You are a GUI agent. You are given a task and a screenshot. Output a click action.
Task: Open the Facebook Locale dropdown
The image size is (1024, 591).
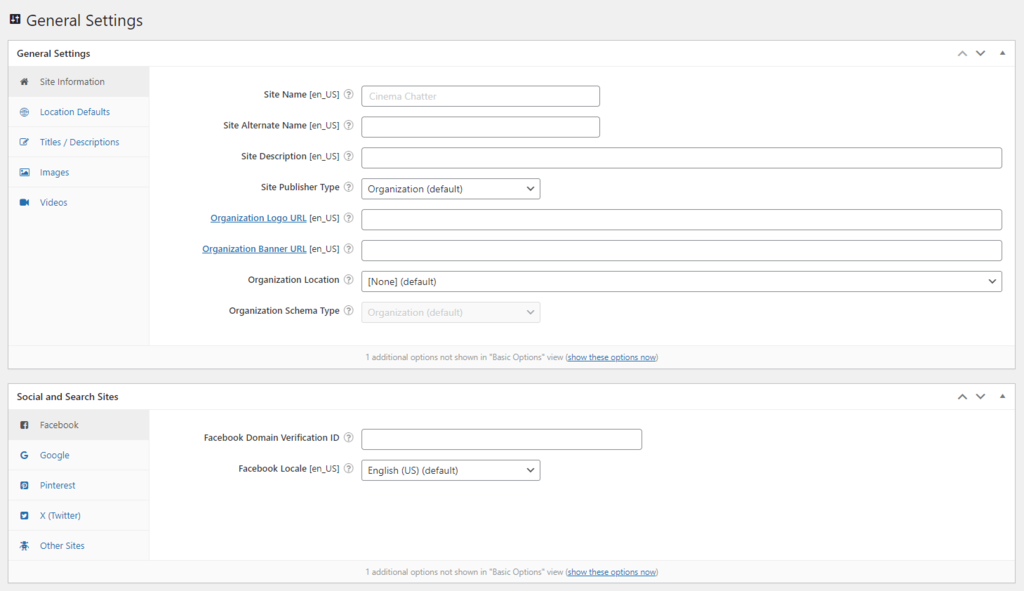(450, 469)
